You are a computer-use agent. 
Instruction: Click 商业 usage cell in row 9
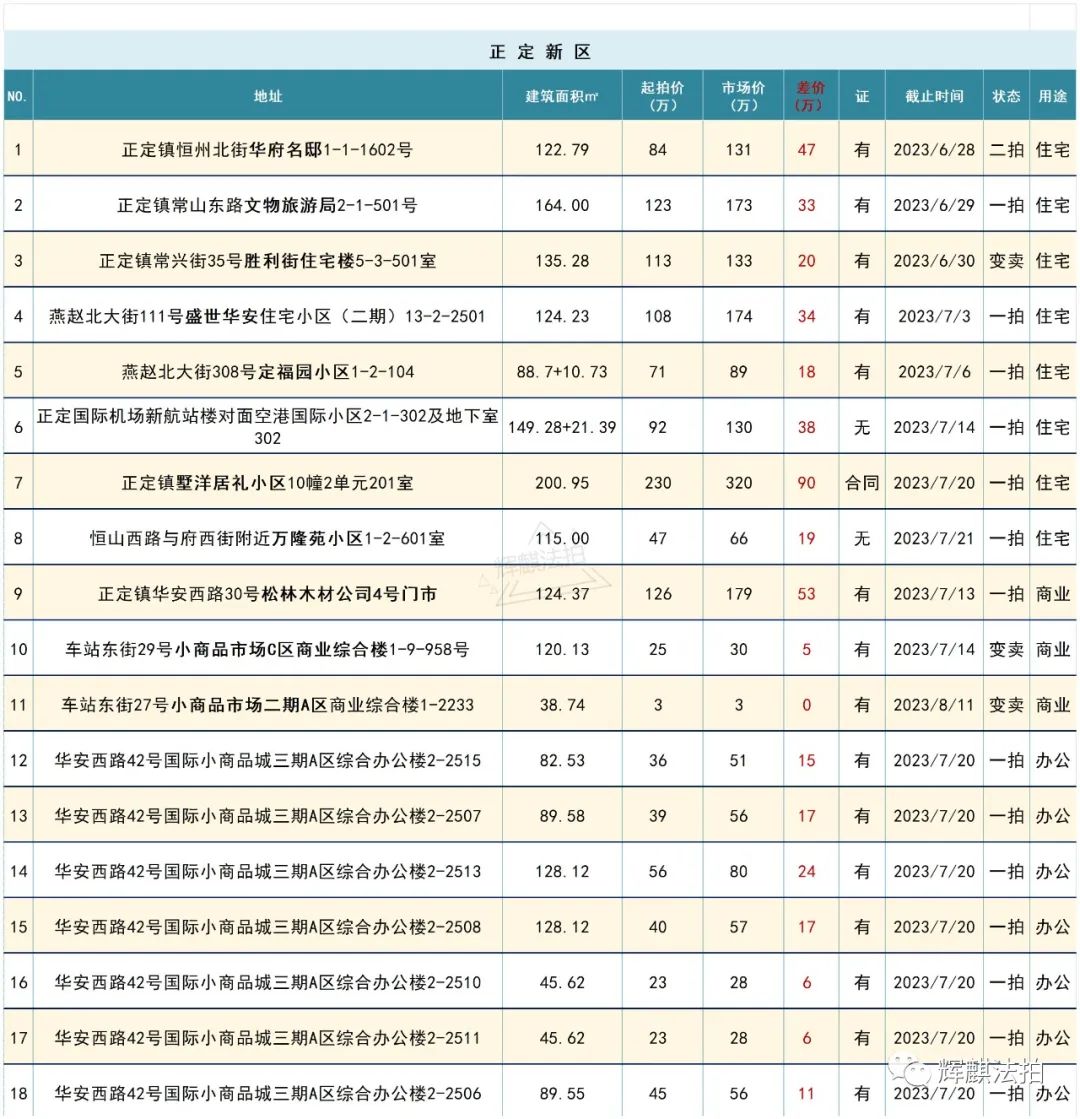1052,594
